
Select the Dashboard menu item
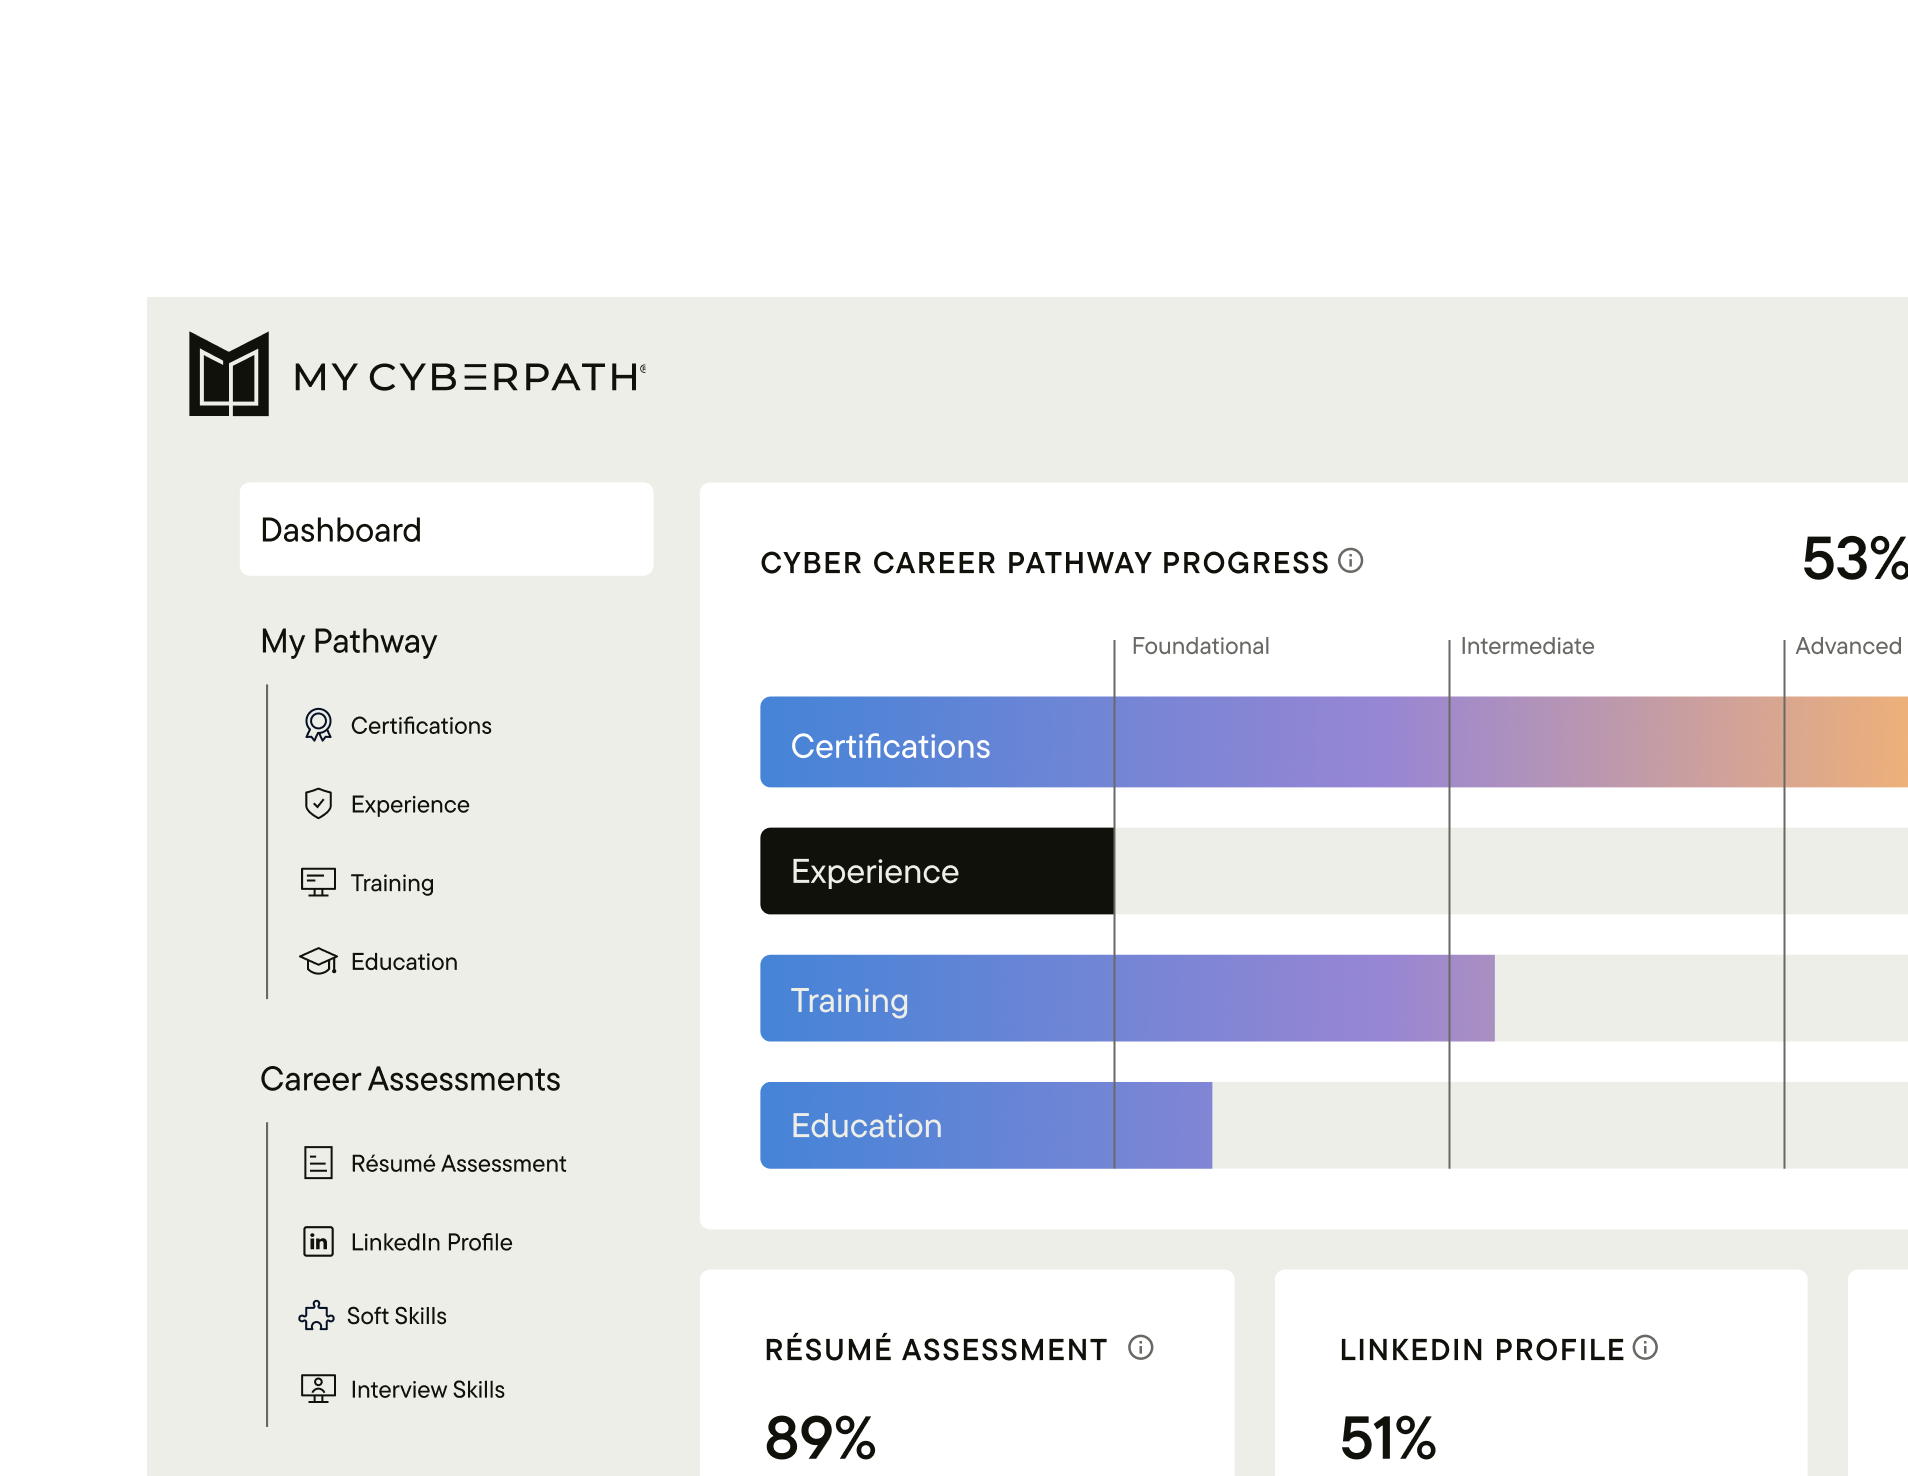446,529
